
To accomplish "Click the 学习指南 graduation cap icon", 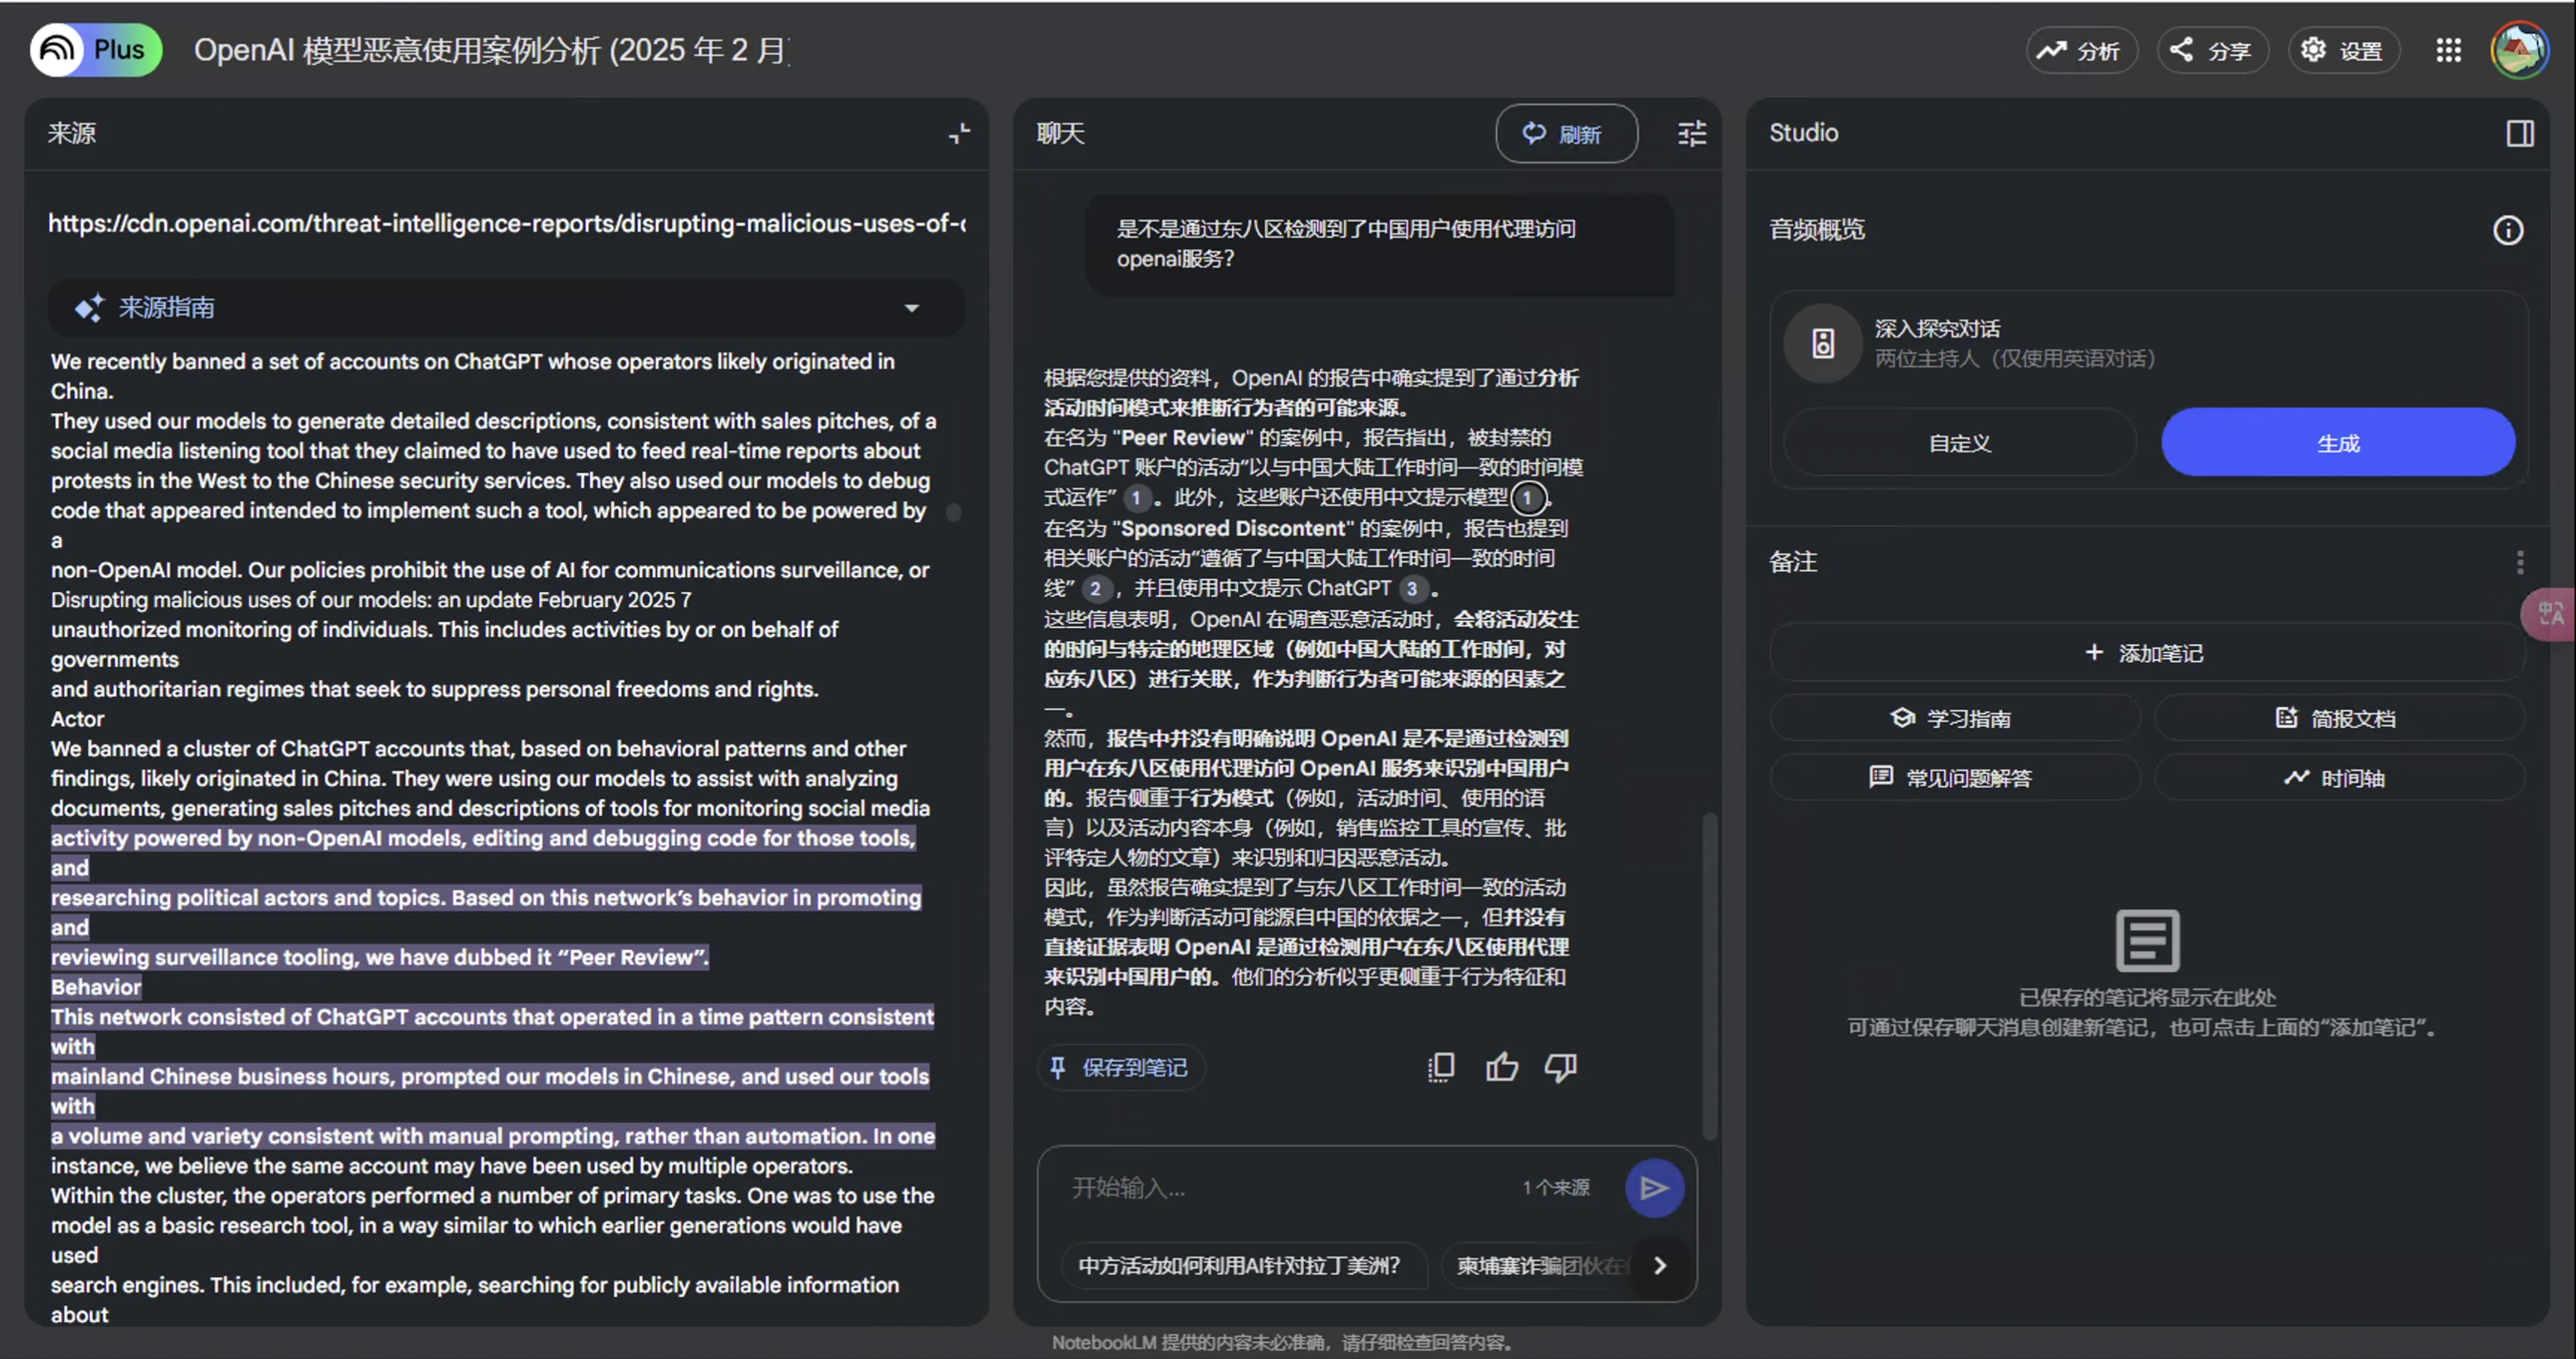I will coord(1902,717).
